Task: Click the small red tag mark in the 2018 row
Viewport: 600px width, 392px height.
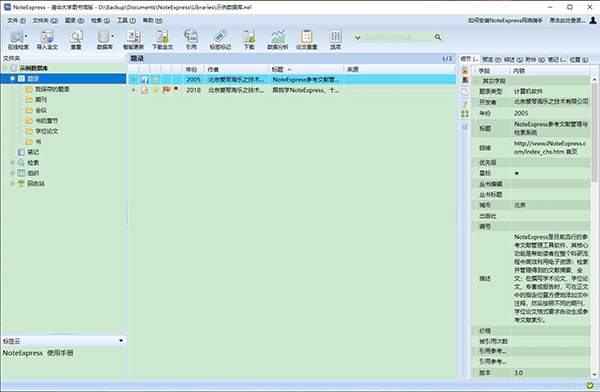Action: point(176,88)
